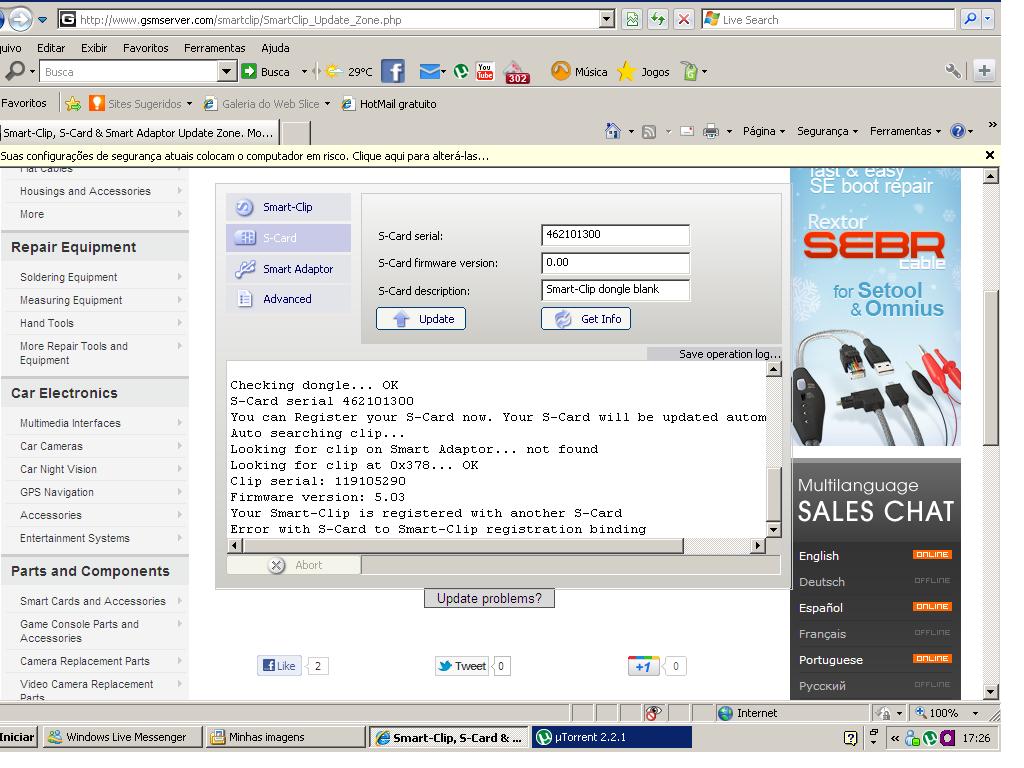The width and height of the screenshot is (1024, 768).
Task: Open a new browser tab
Action: 295,133
